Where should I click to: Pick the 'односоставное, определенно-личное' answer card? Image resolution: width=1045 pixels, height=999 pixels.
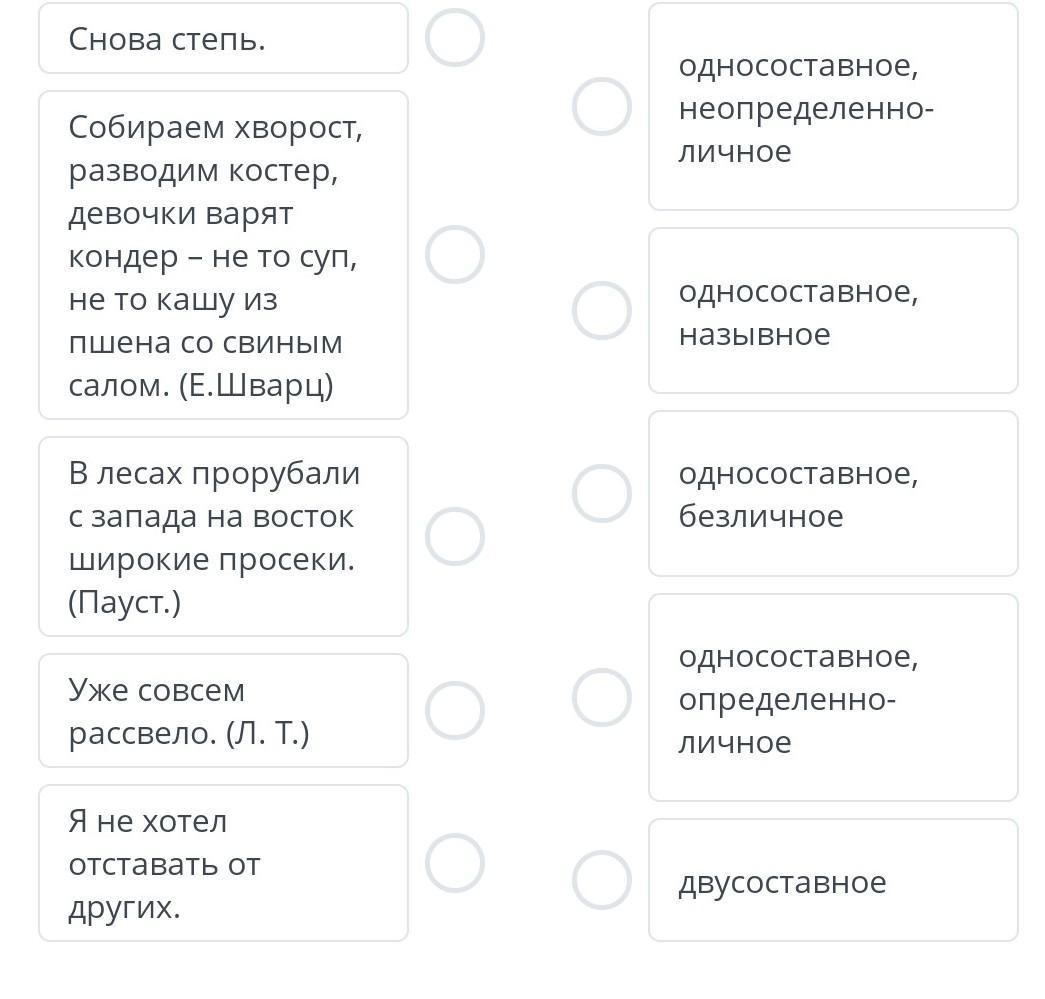833,698
